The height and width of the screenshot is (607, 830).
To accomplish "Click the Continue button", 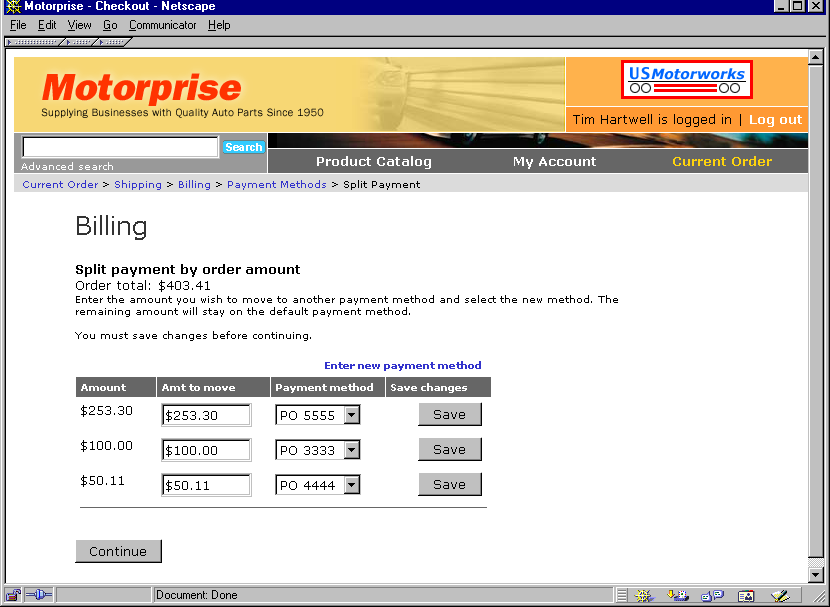I will pyautogui.click(x=118, y=551).
